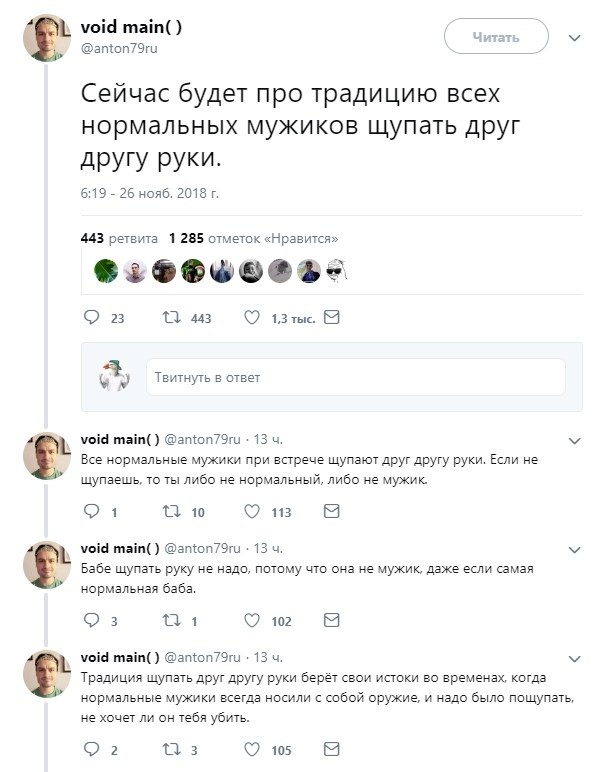This screenshot has width=602, height=772.
Task: Like the thread tweet with 113 likes
Action: (255, 512)
